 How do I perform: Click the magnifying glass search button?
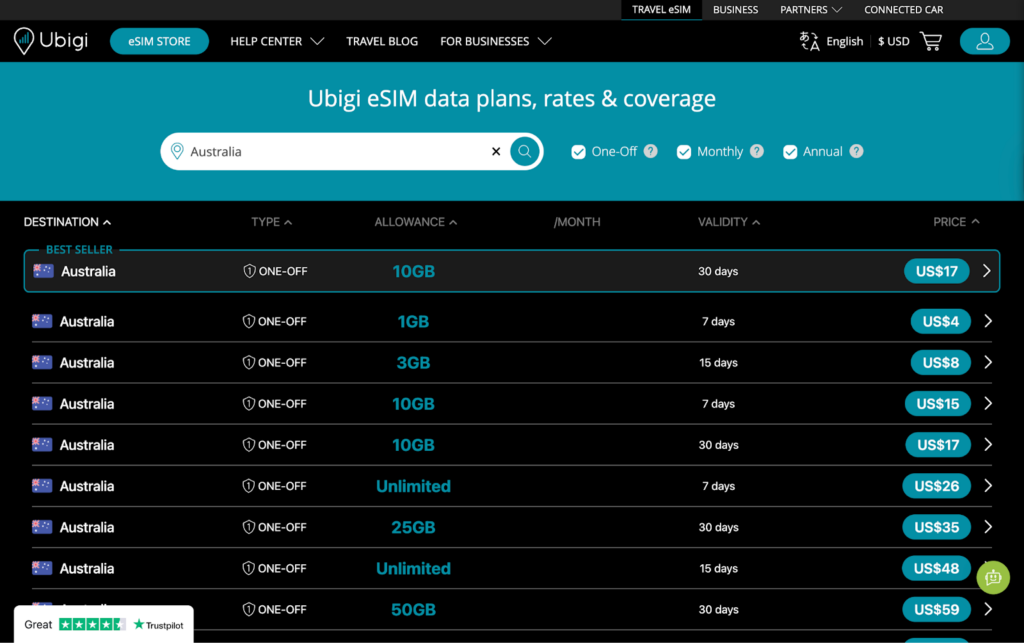(x=525, y=151)
